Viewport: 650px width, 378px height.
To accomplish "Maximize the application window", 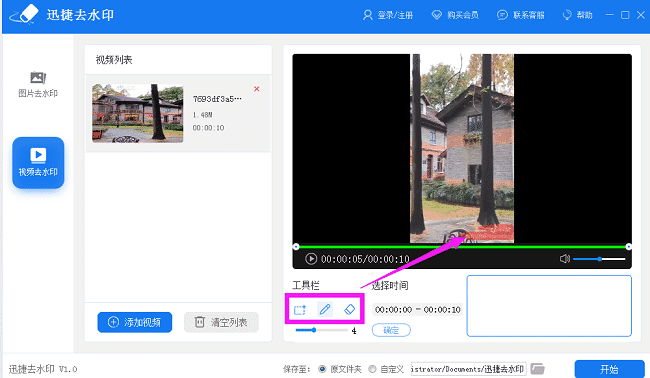I will [x=625, y=15].
